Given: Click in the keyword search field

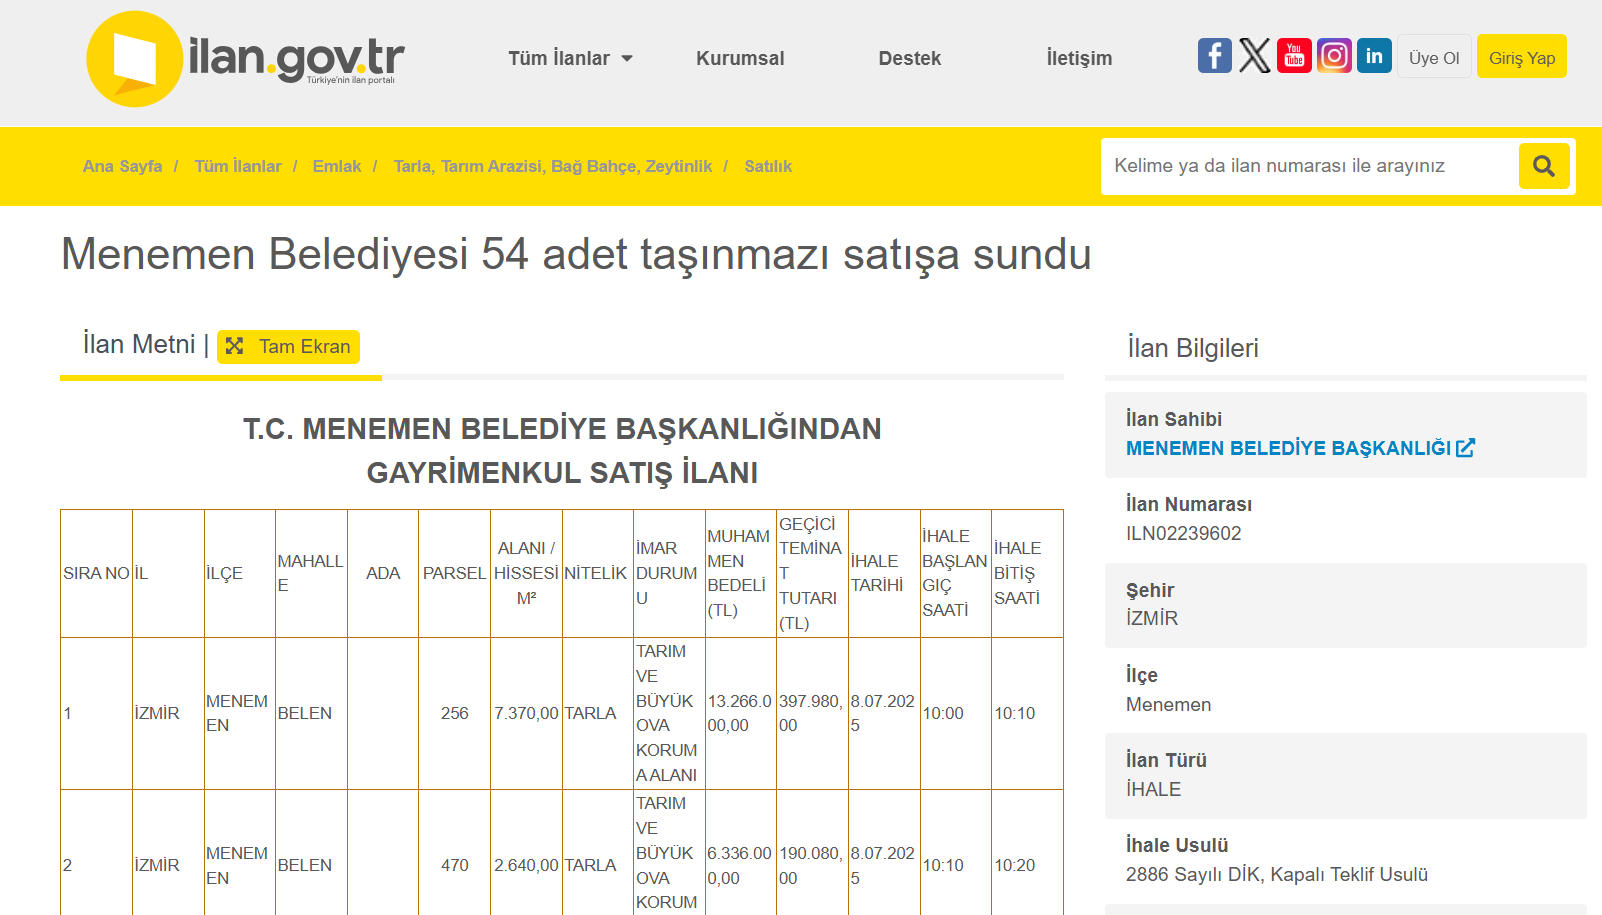Looking at the screenshot, I should [x=1308, y=166].
